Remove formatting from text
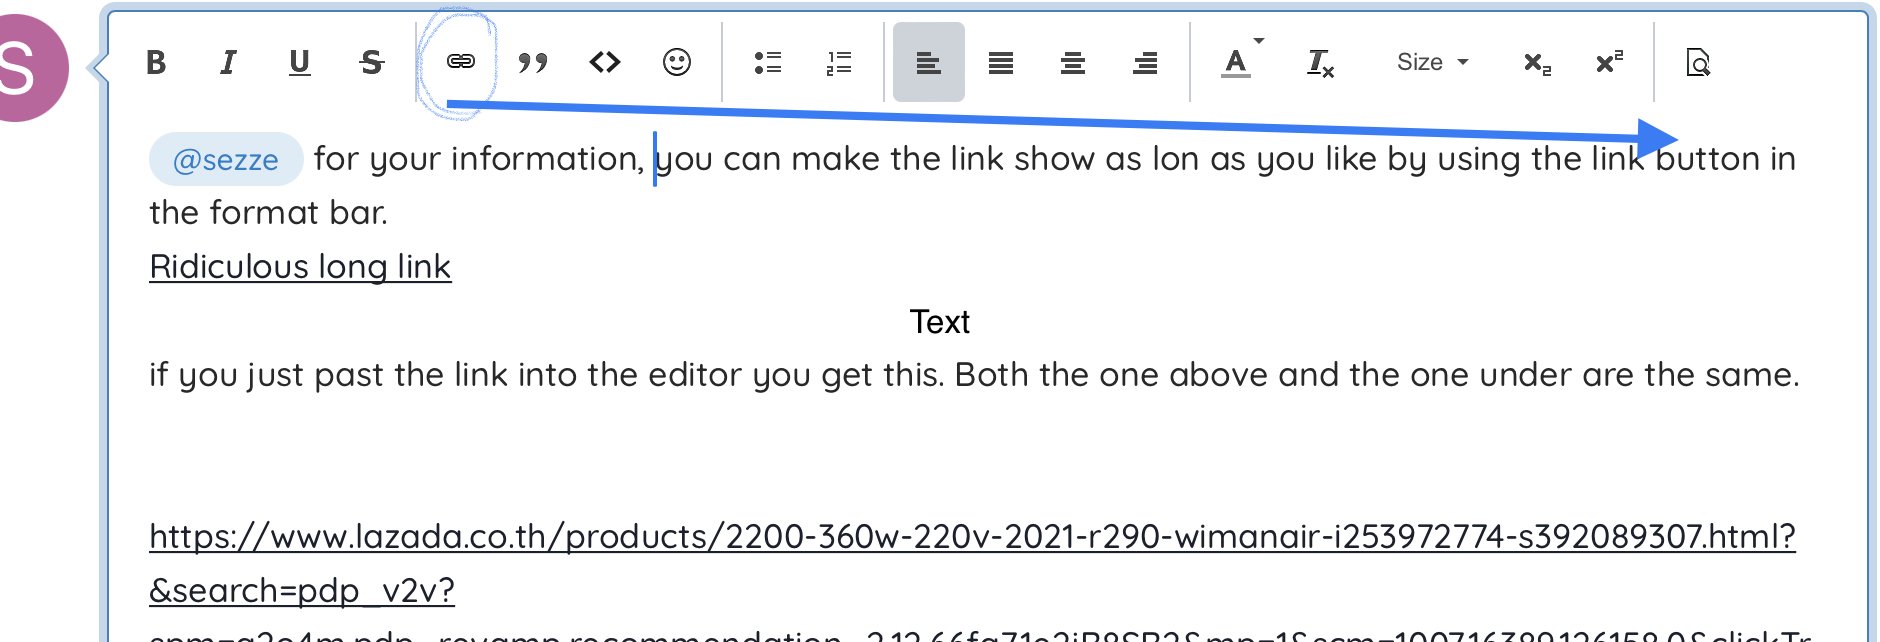Viewport: 1880px width, 642px height. pyautogui.click(x=1320, y=63)
